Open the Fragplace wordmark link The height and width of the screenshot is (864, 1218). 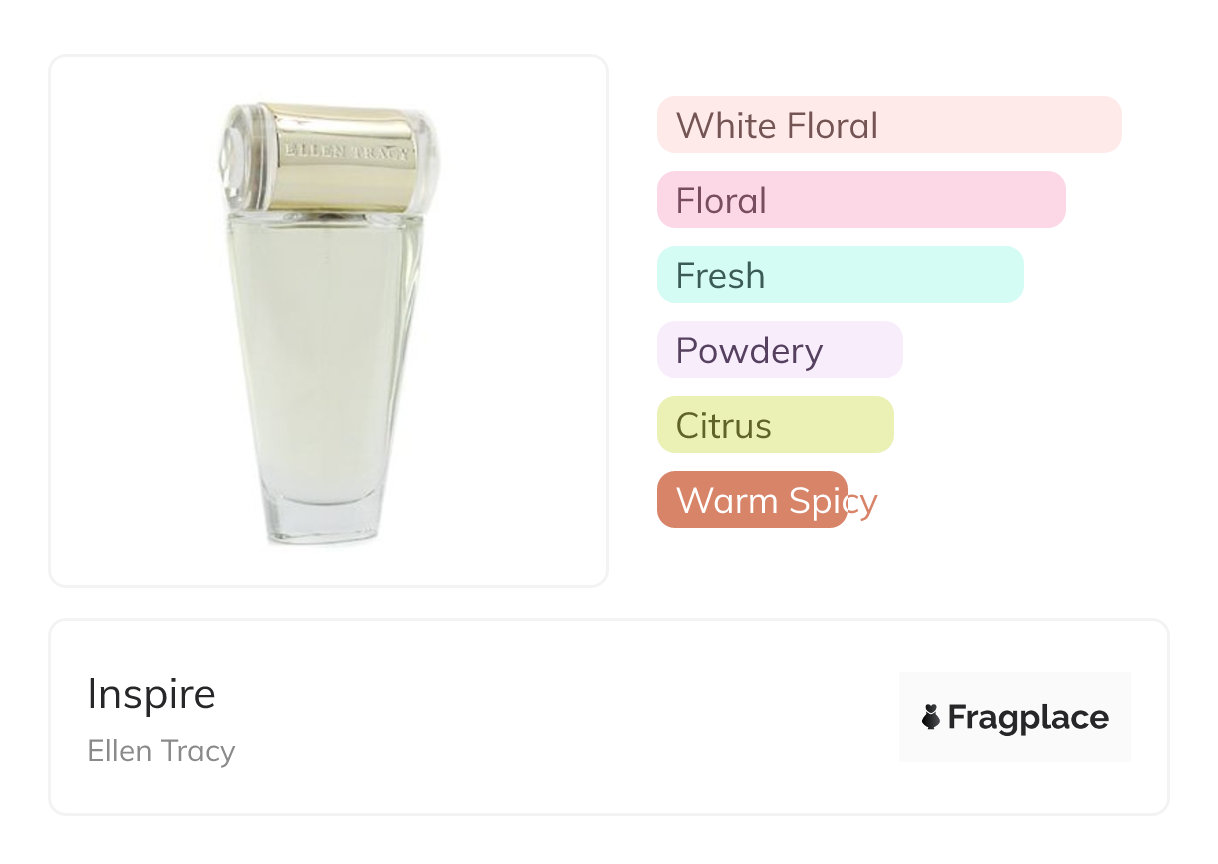coord(1028,717)
